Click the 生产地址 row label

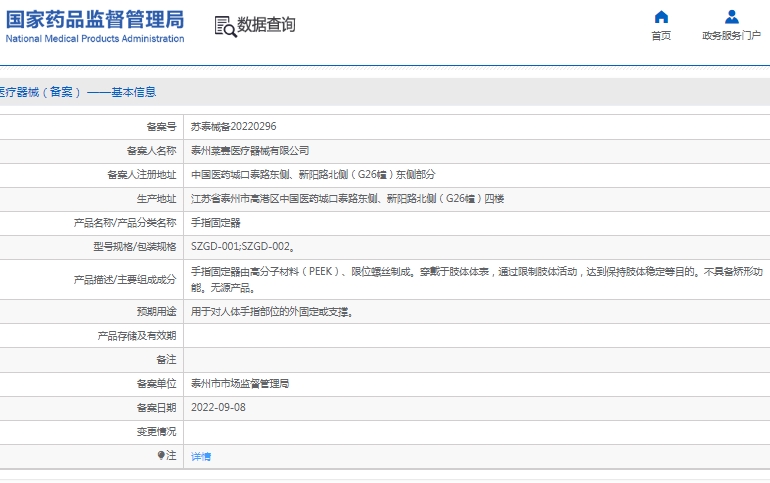tap(157, 199)
